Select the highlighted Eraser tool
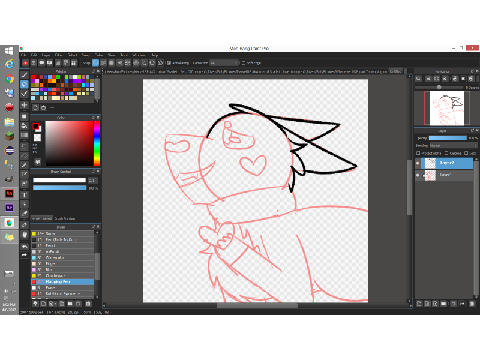Image resolution: width=480 pixels, height=360 pixels. point(24,84)
